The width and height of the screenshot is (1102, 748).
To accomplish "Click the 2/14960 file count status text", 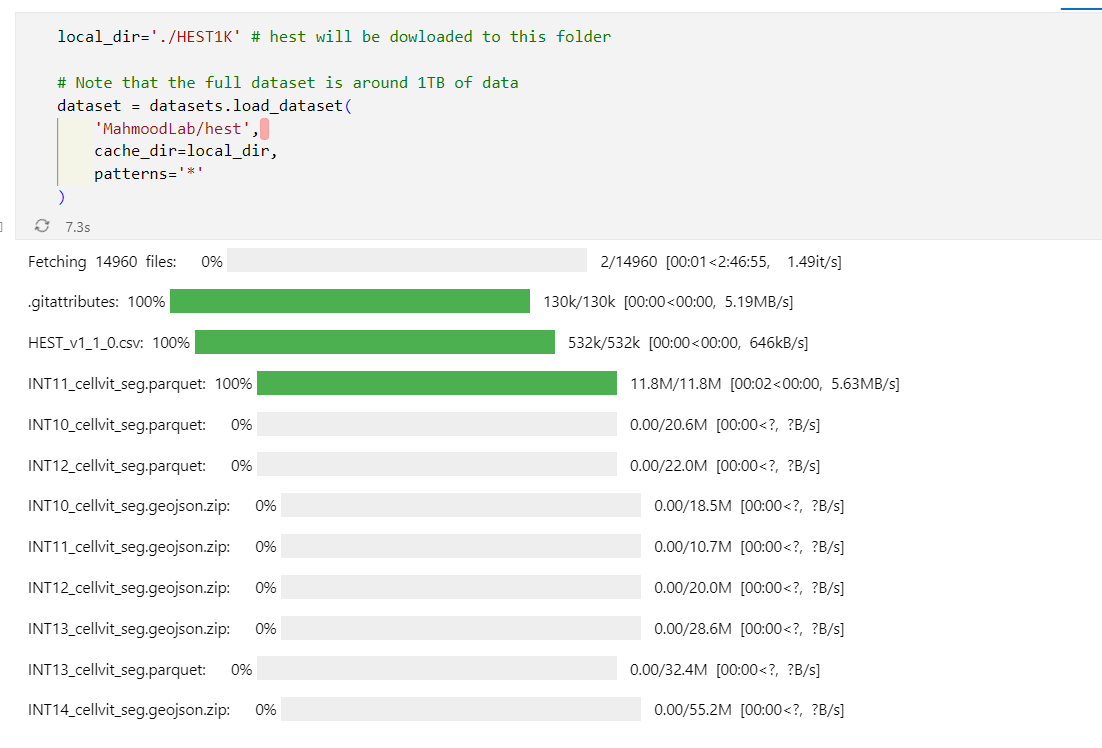I will 629,262.
